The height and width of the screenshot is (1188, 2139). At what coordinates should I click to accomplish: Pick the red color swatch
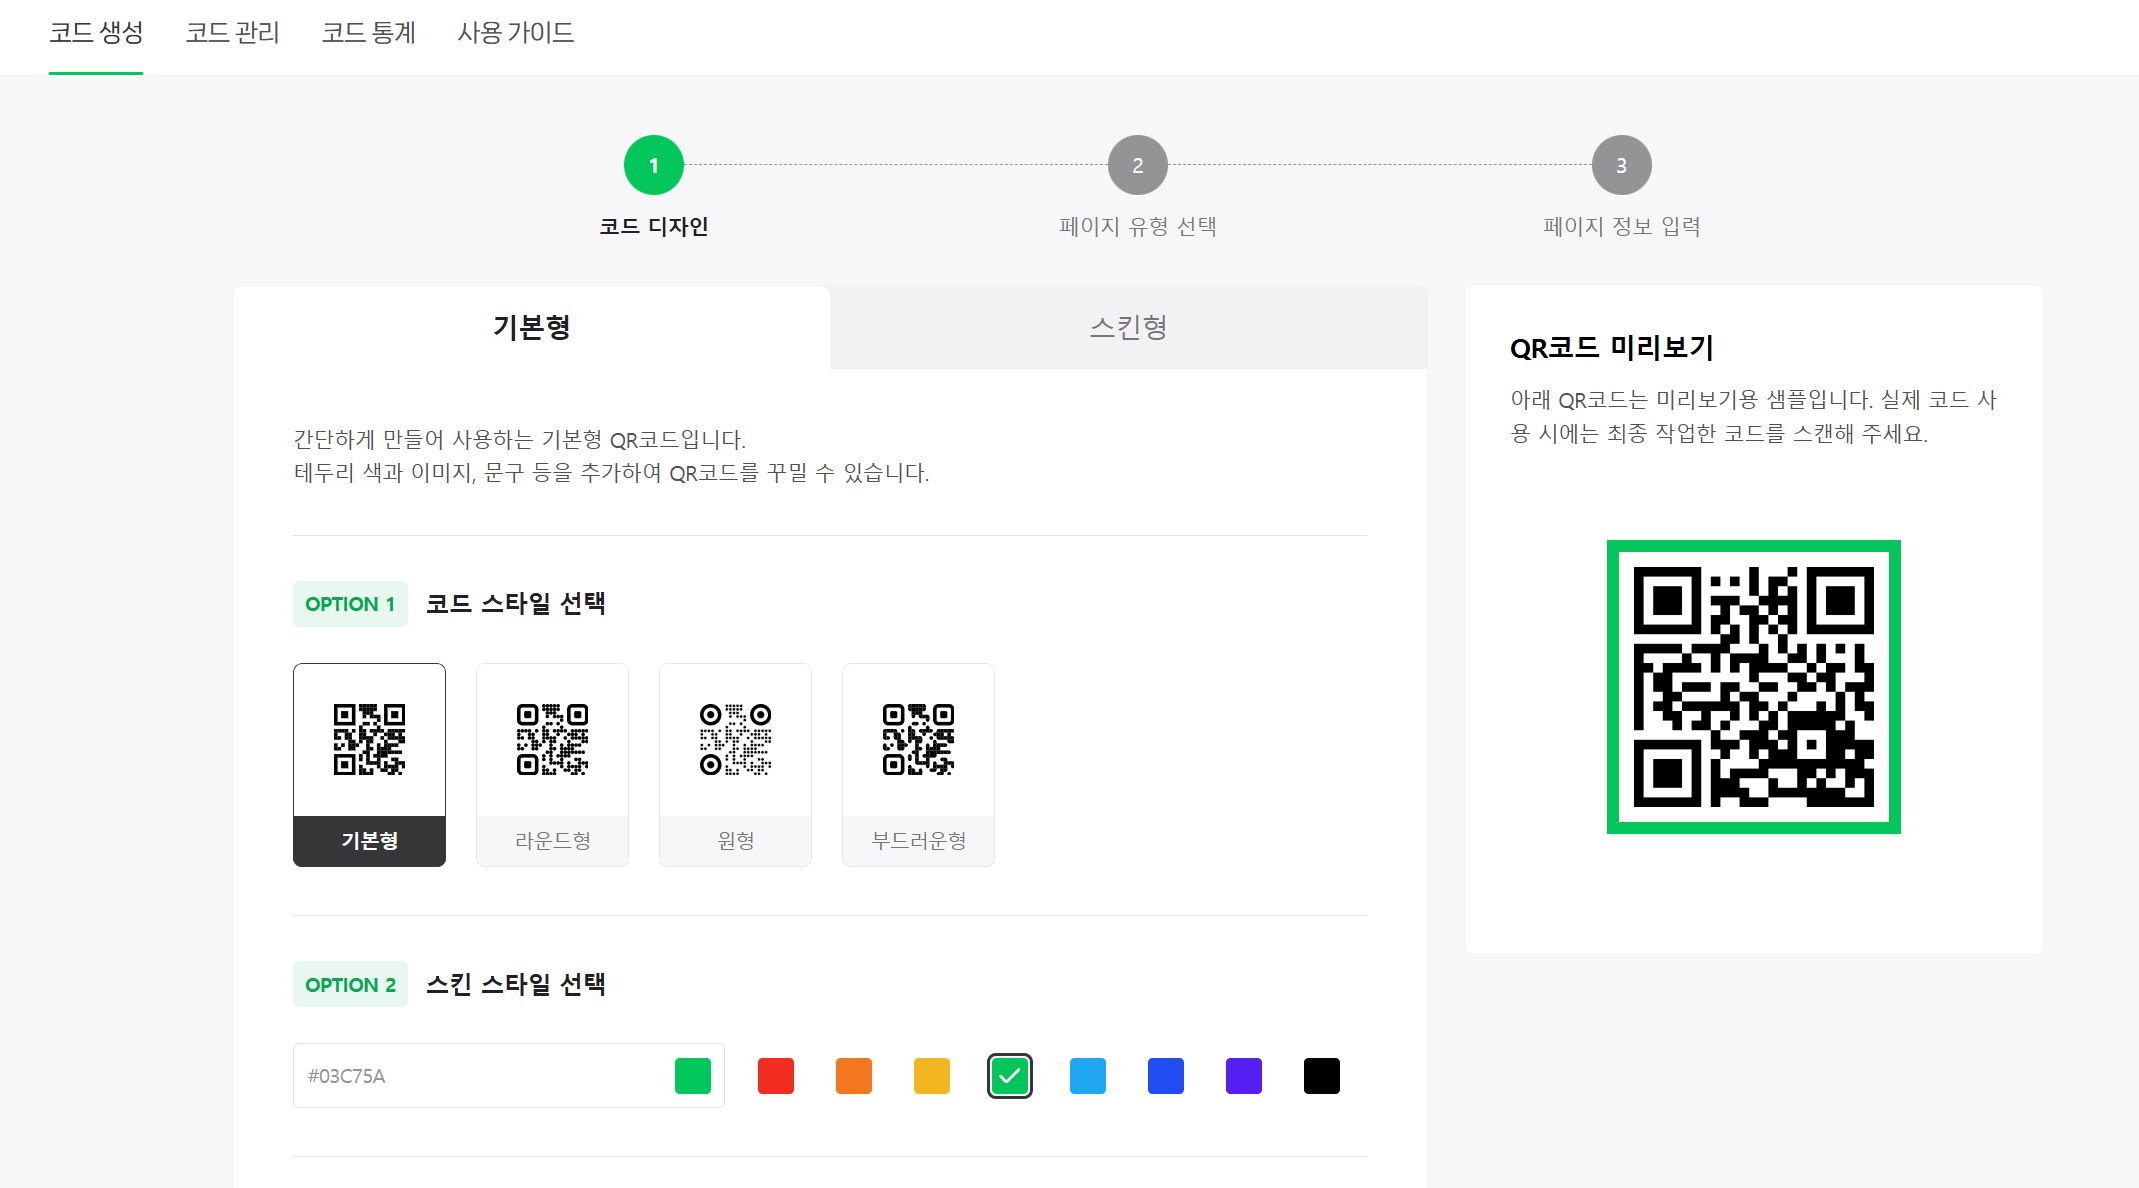click(x=776, y=1076)
